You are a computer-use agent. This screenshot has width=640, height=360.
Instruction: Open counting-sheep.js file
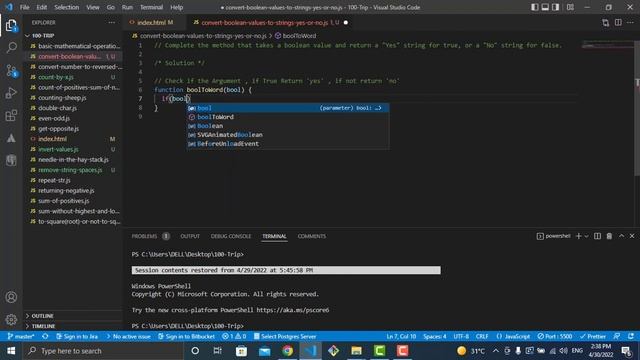(x=62, y=98)
